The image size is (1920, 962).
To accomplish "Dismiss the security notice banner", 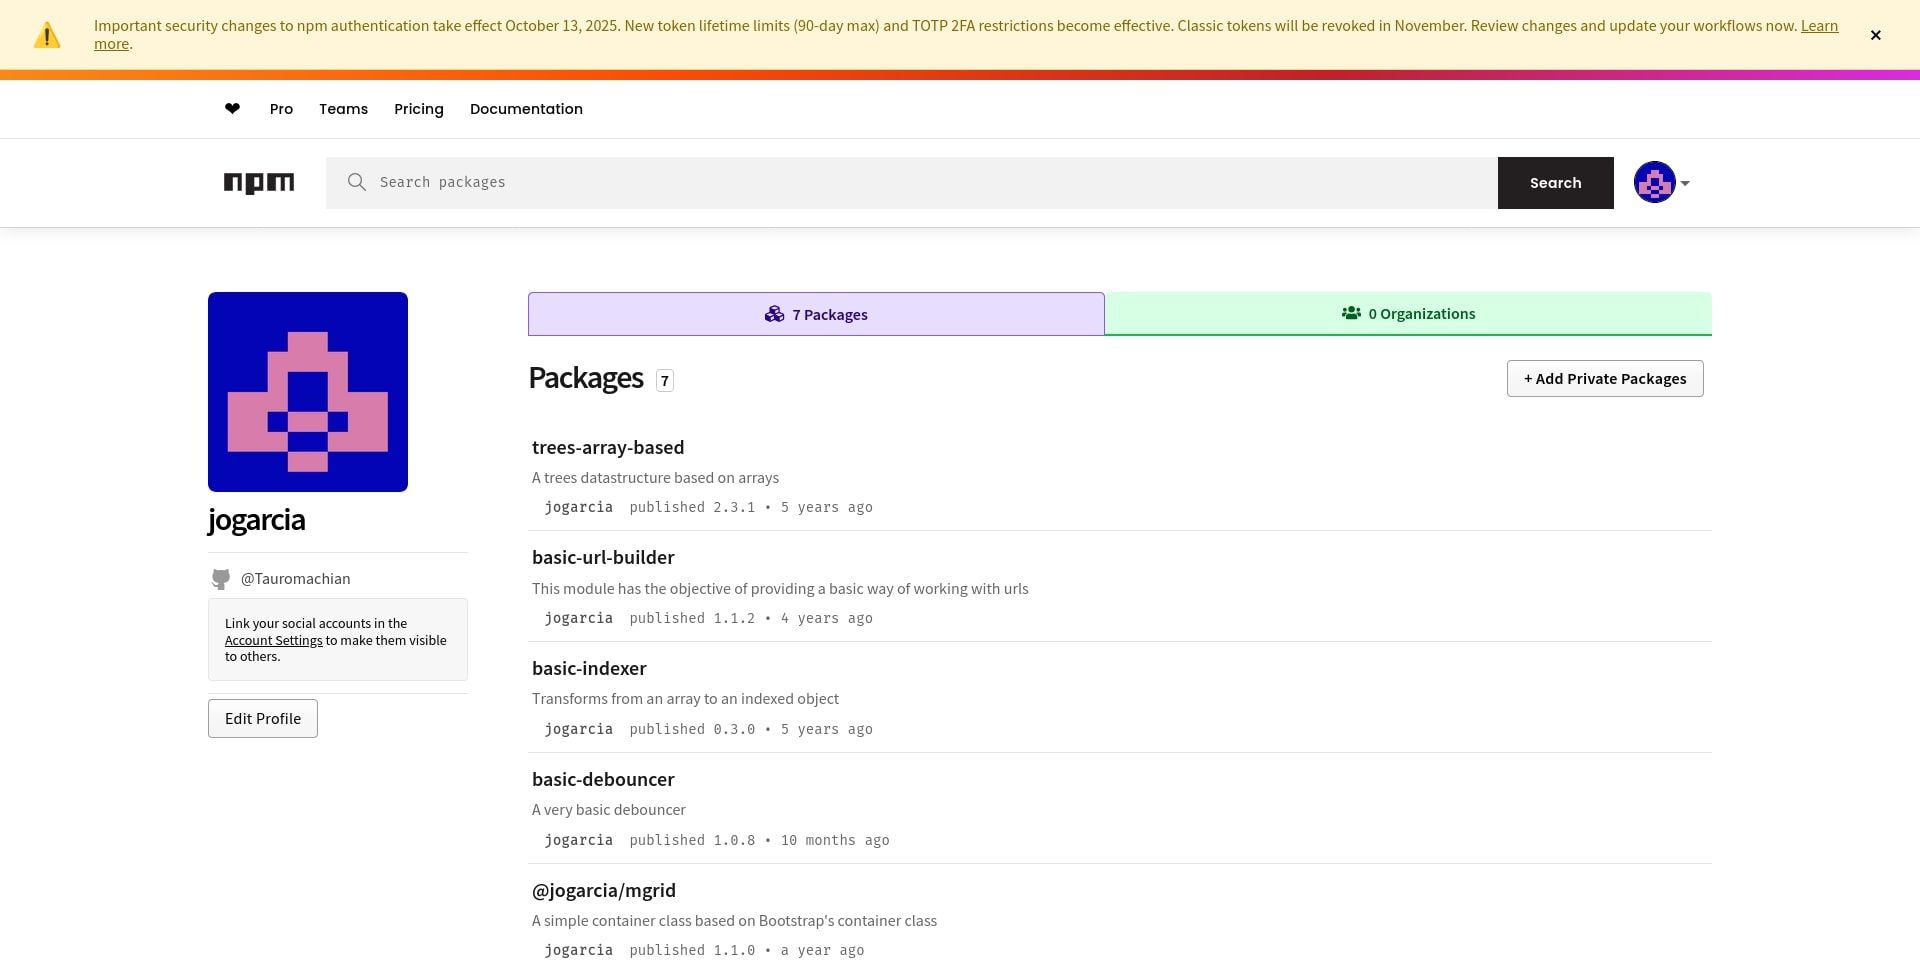I will click(1876, 34).
